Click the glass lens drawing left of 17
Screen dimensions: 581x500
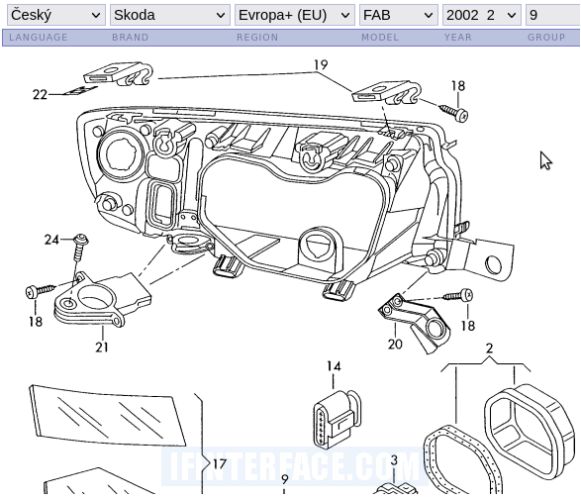coord(107,415)
